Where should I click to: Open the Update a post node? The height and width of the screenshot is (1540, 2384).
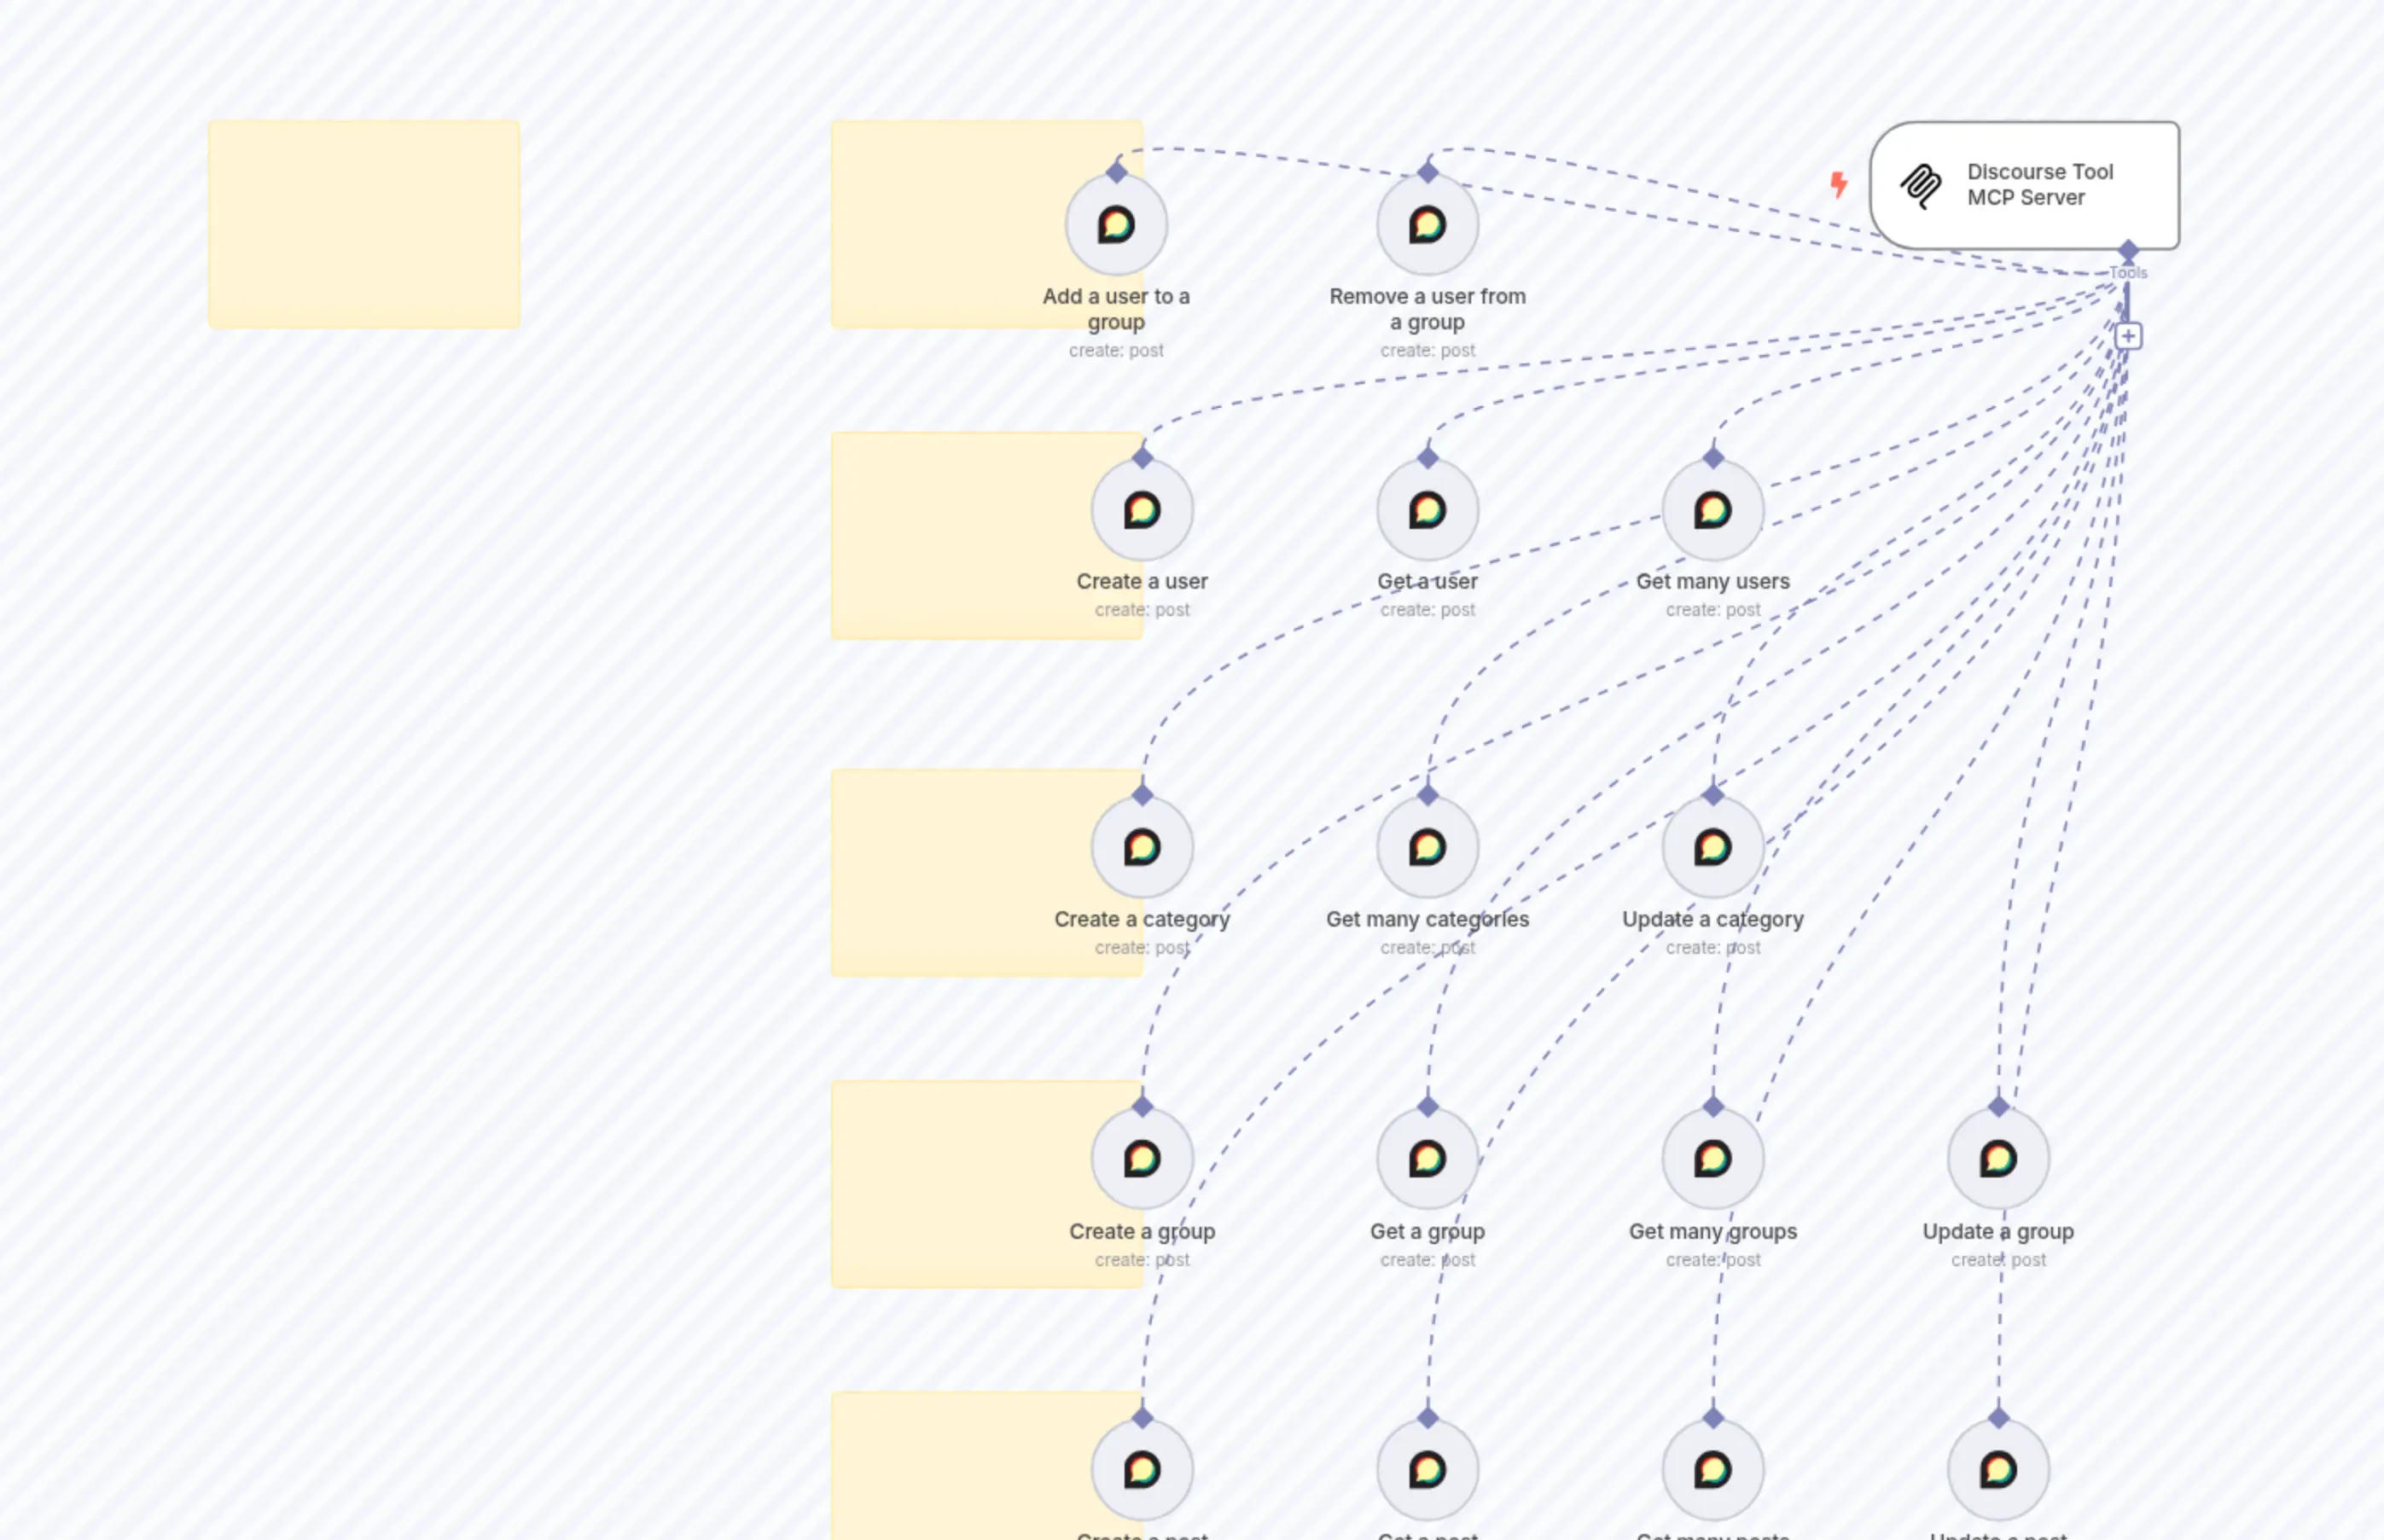1998,1468
